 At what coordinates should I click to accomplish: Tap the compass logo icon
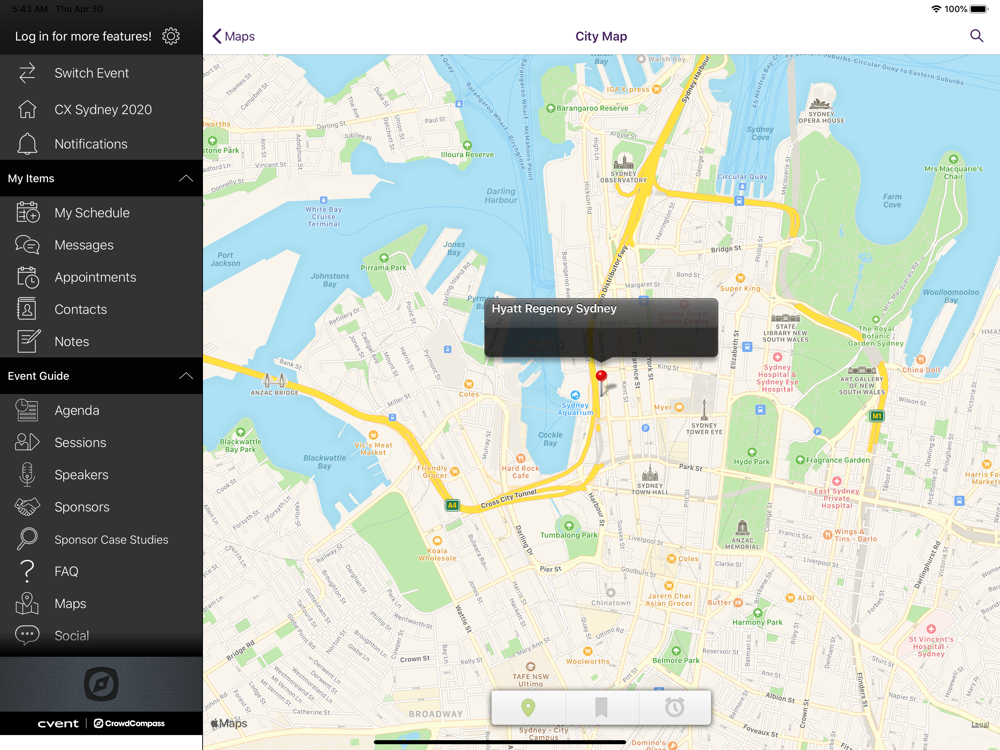(x=101, y=684)
